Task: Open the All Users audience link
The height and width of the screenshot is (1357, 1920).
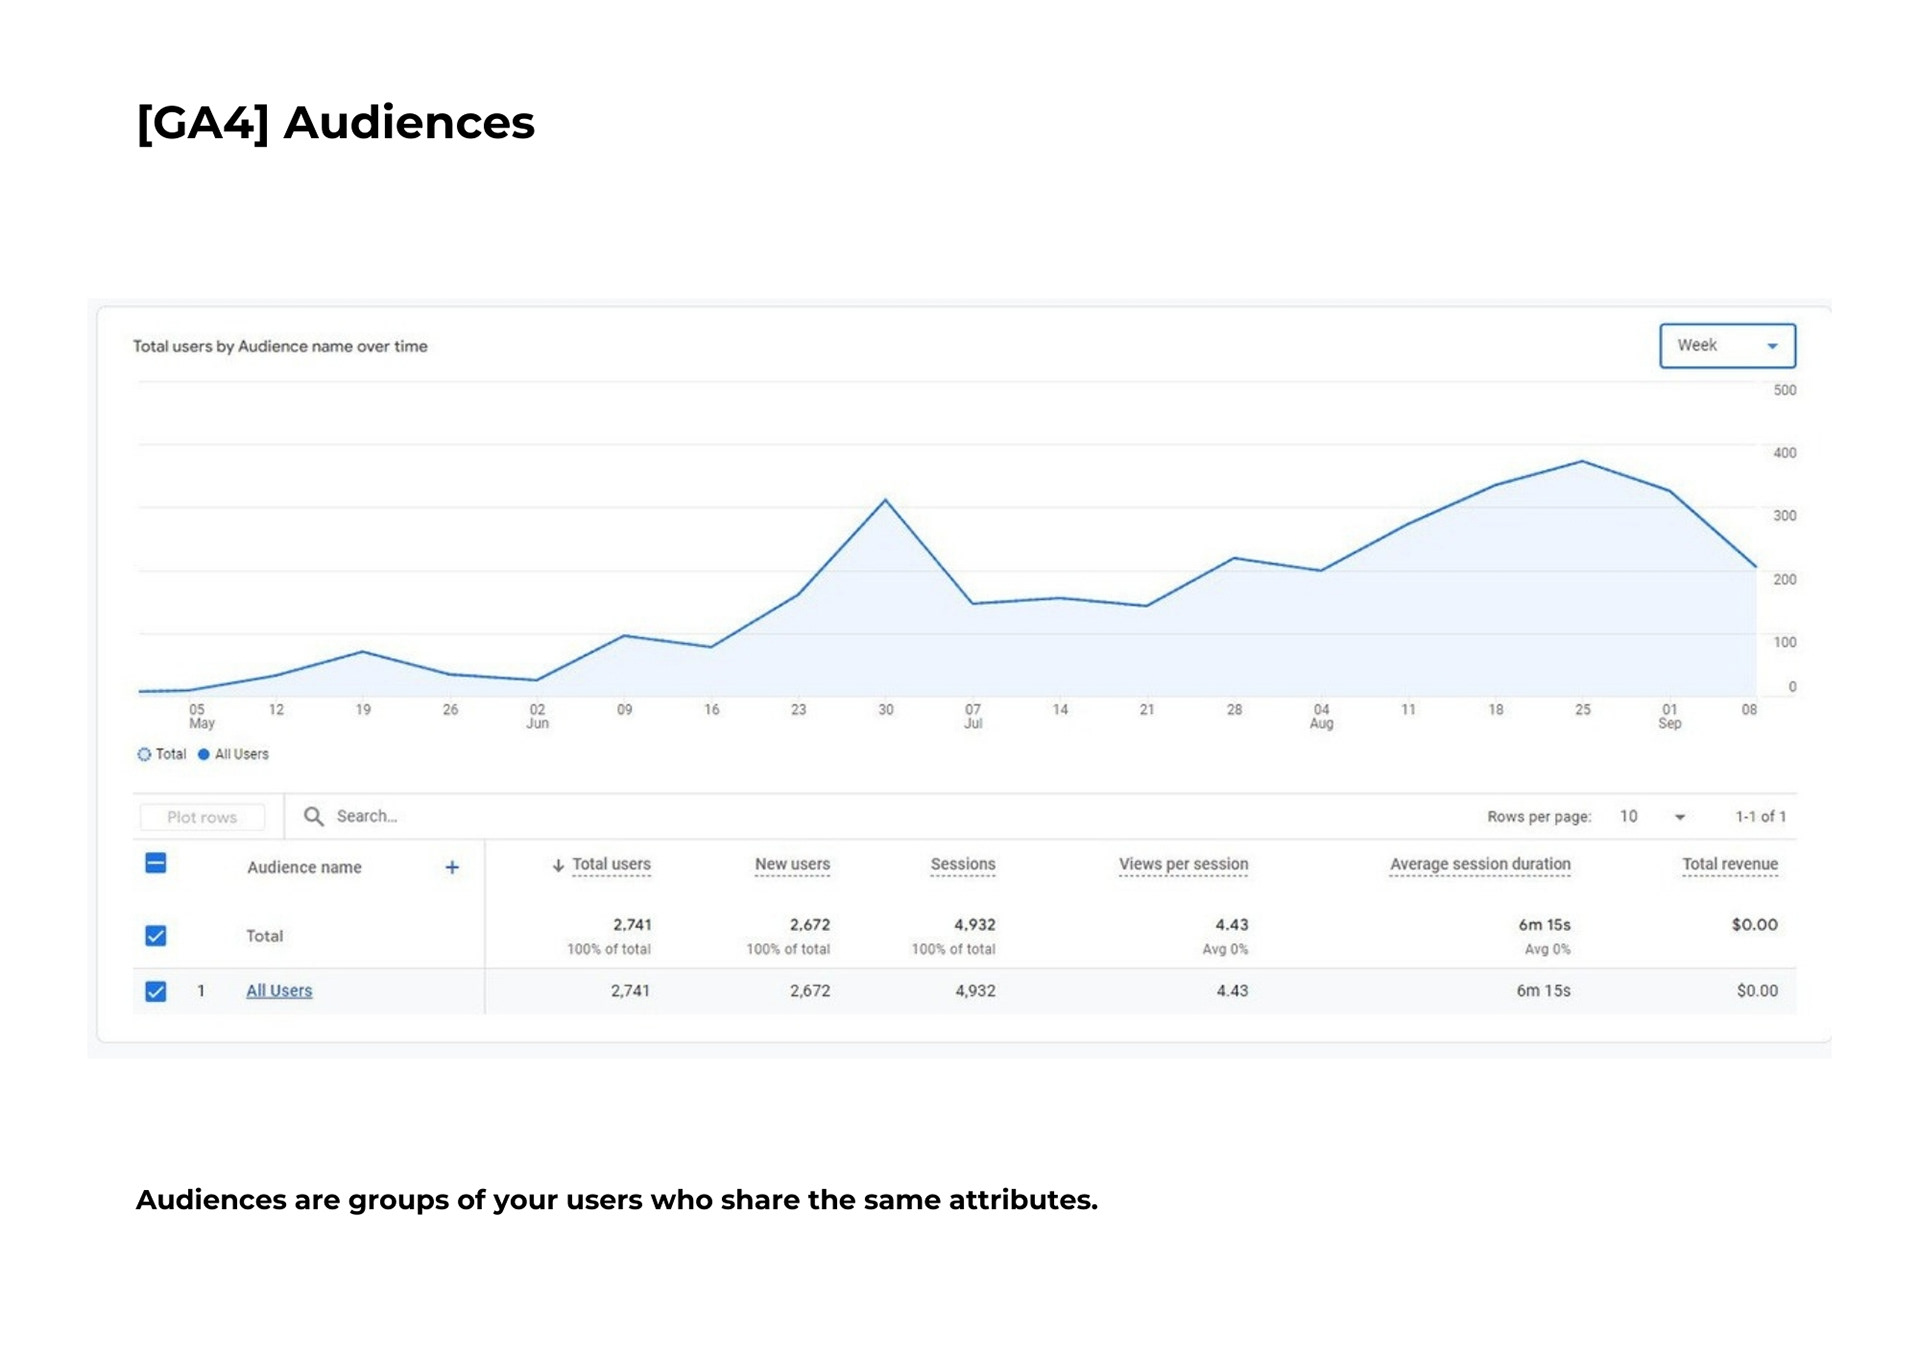Action: click(279, 990)
